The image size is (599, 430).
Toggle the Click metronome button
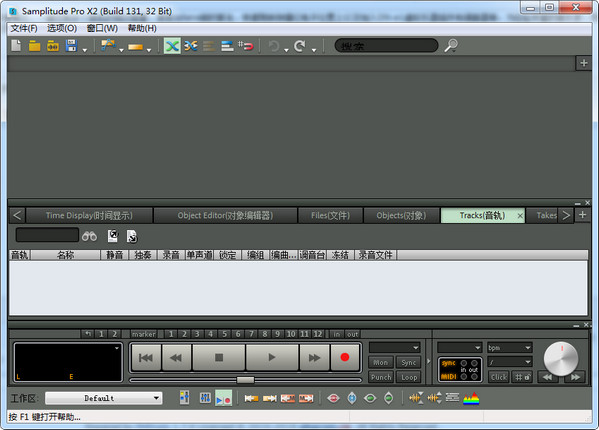(499, 377)
